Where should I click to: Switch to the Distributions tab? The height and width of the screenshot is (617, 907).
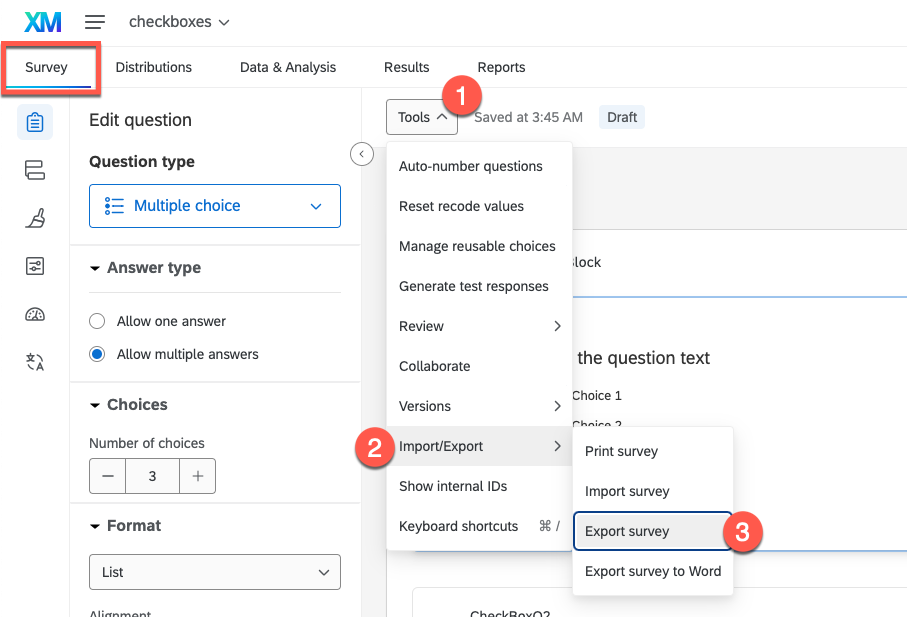(x=154, y=67)
